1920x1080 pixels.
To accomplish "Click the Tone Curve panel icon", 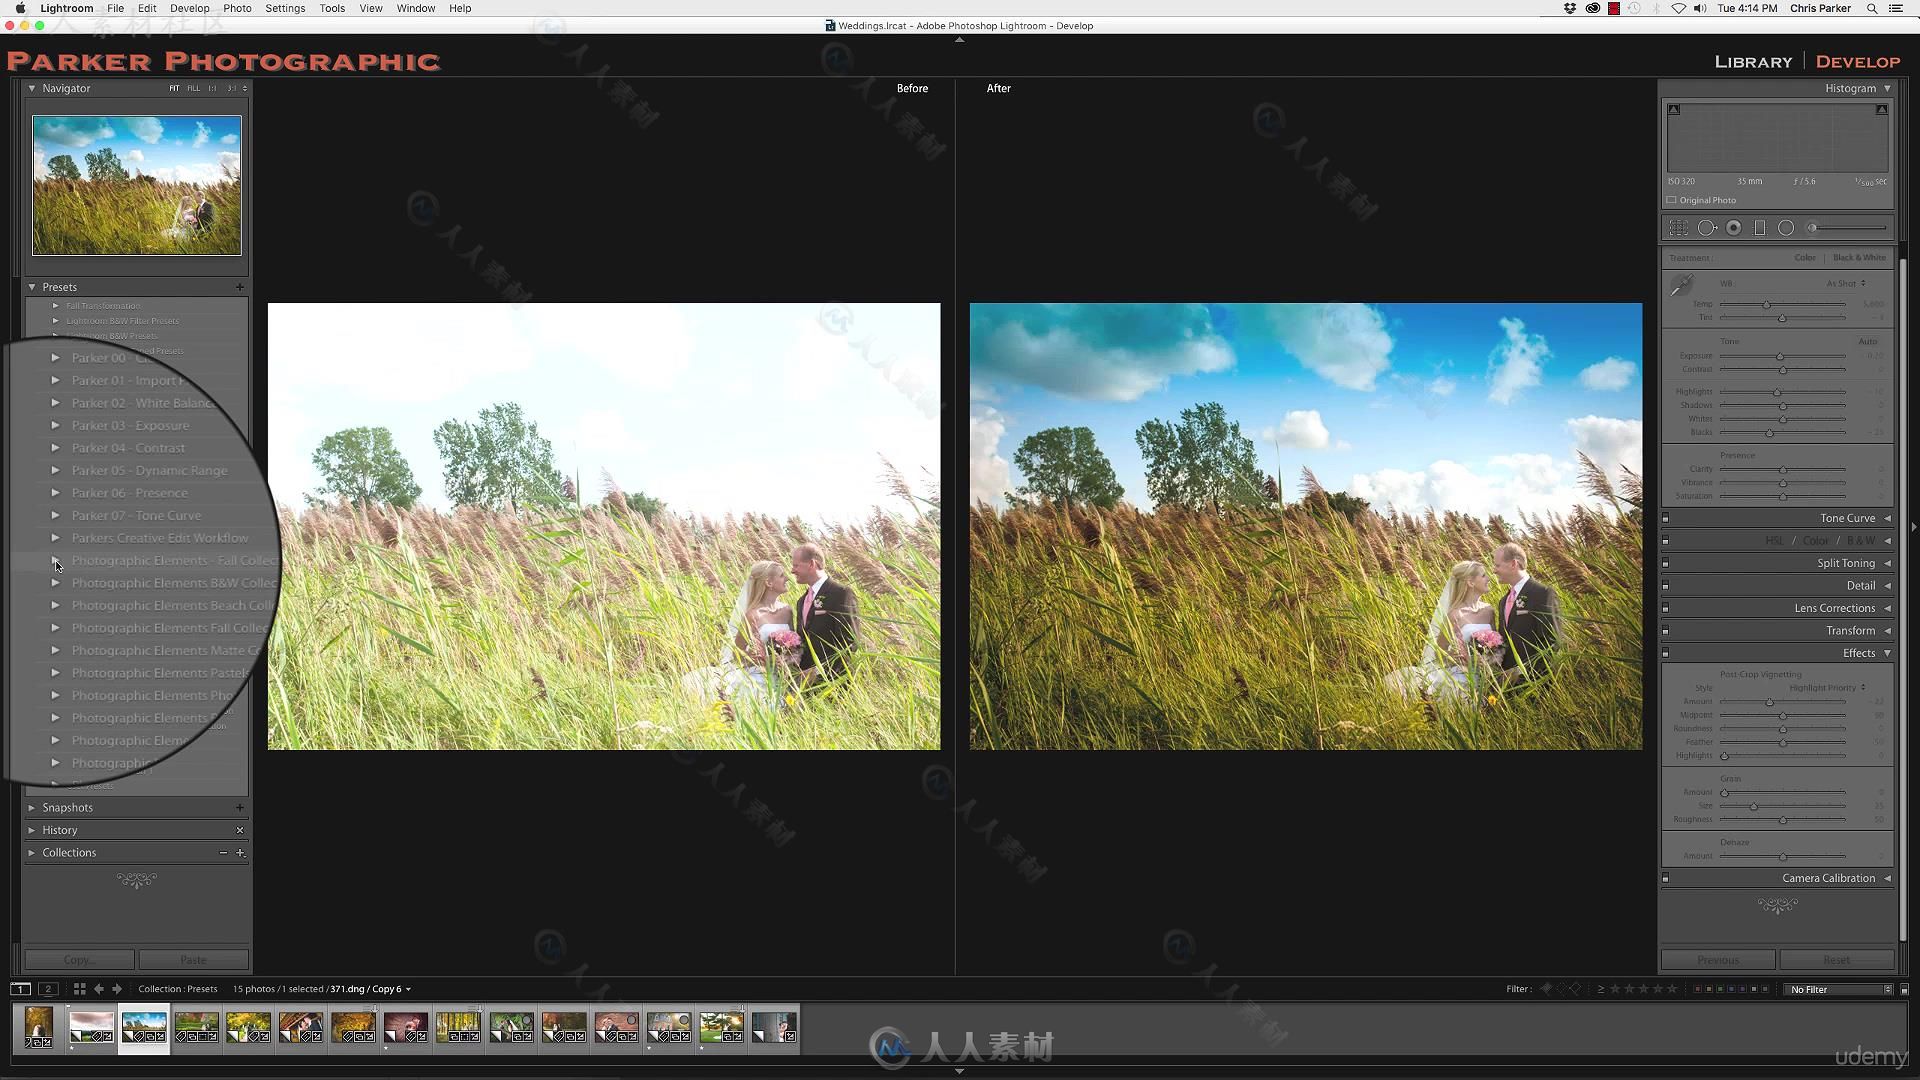I will (x=1669, y=517).
